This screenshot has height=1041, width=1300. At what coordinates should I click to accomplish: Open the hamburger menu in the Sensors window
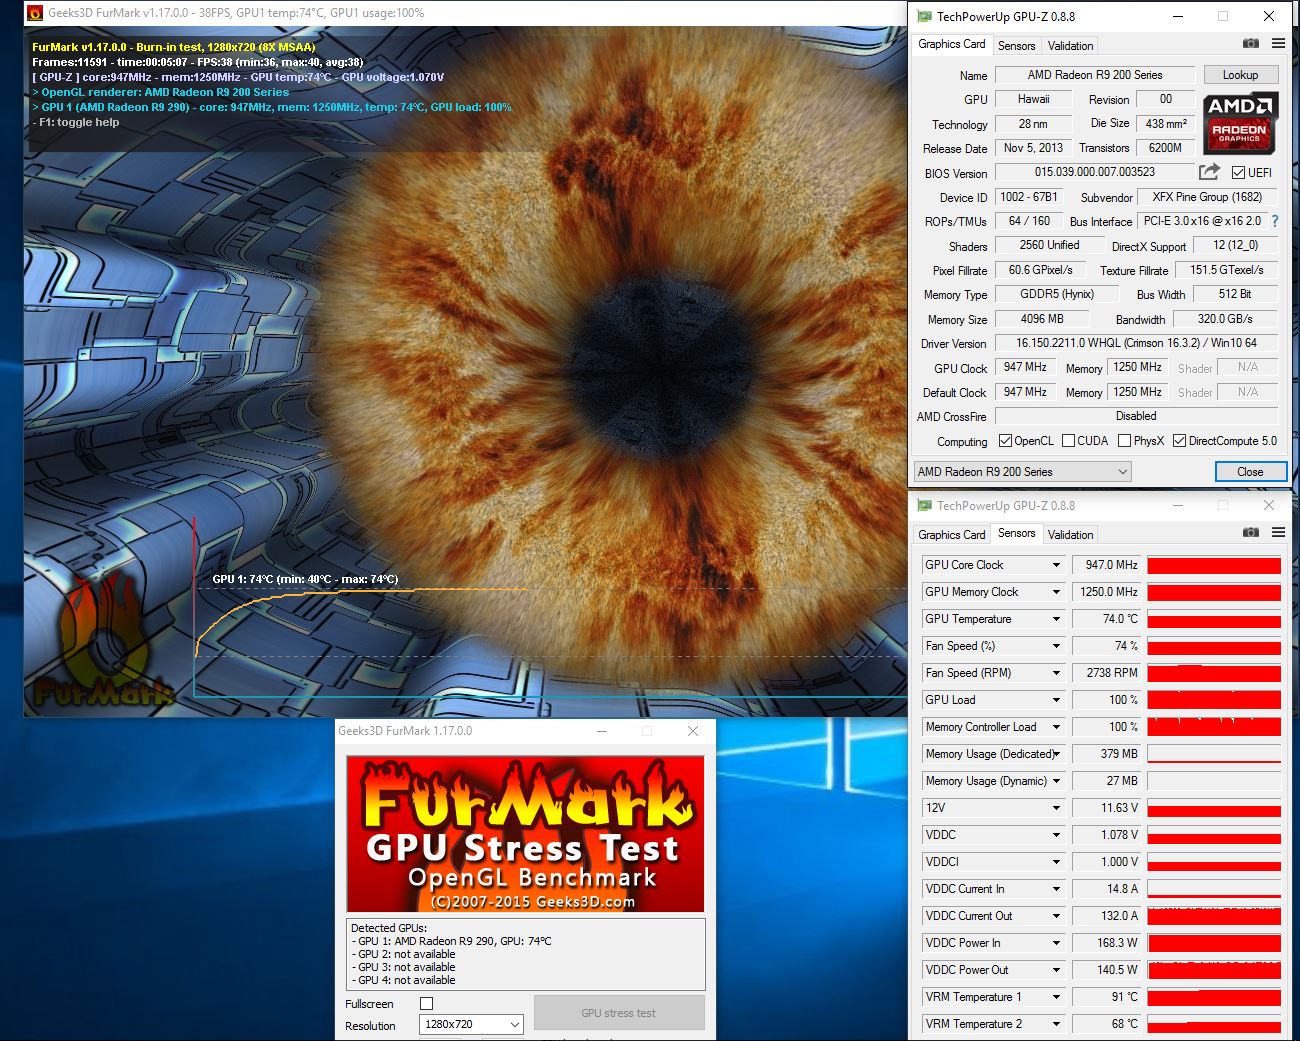coord(1278,533)
